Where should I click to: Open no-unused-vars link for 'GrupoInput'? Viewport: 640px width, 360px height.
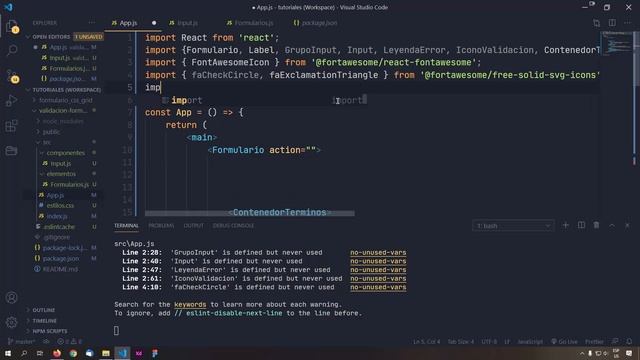(x=378, y=253)
